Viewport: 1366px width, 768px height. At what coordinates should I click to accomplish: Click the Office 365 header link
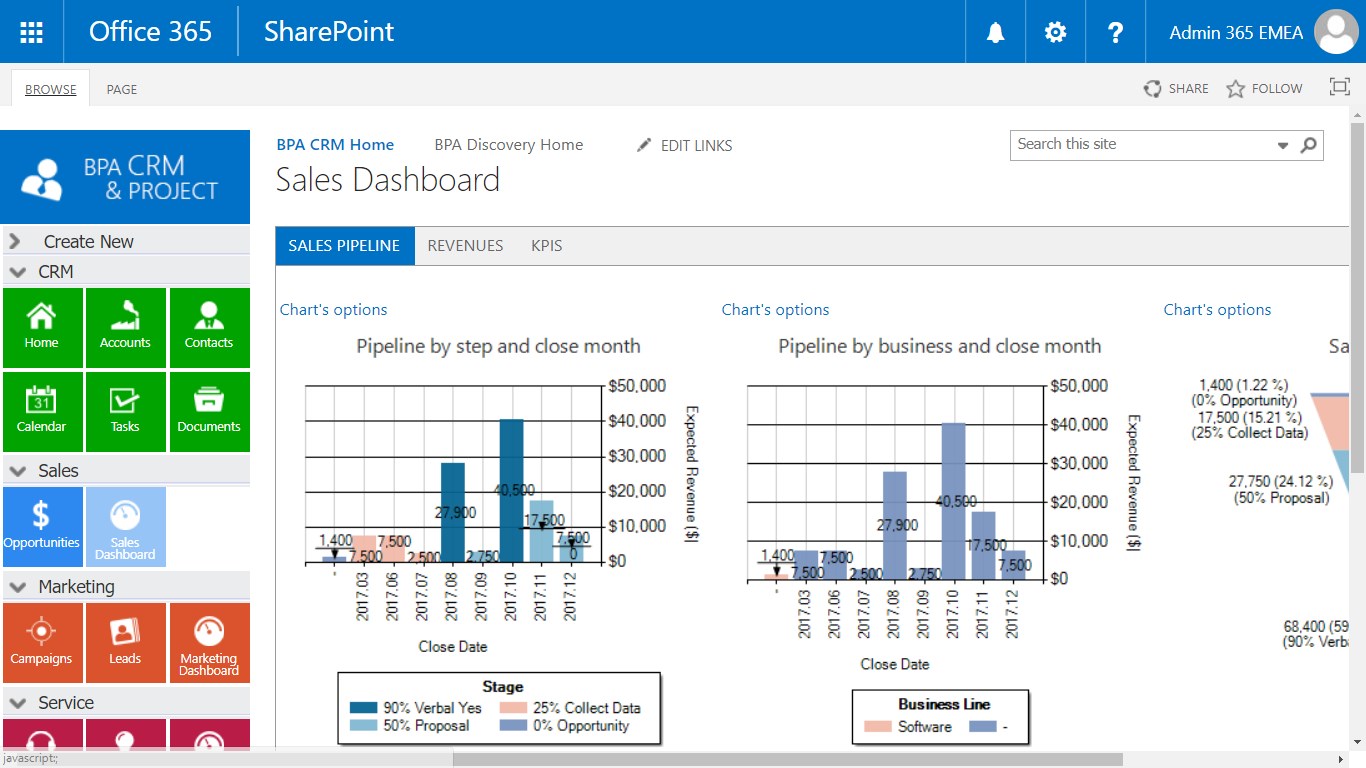[x=151, y=32]
